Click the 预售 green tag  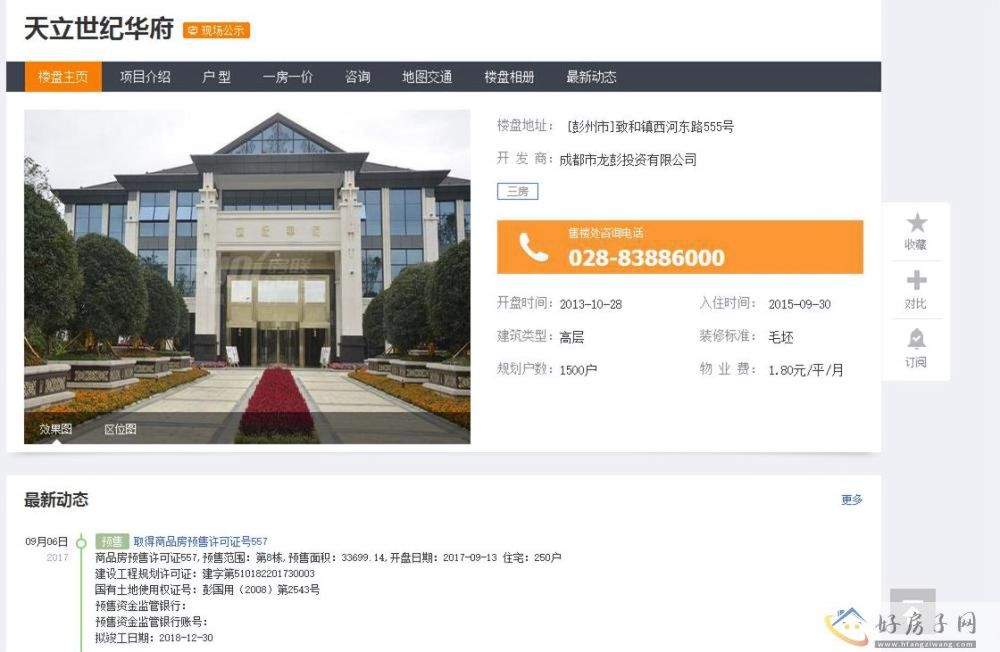point(112,541)
